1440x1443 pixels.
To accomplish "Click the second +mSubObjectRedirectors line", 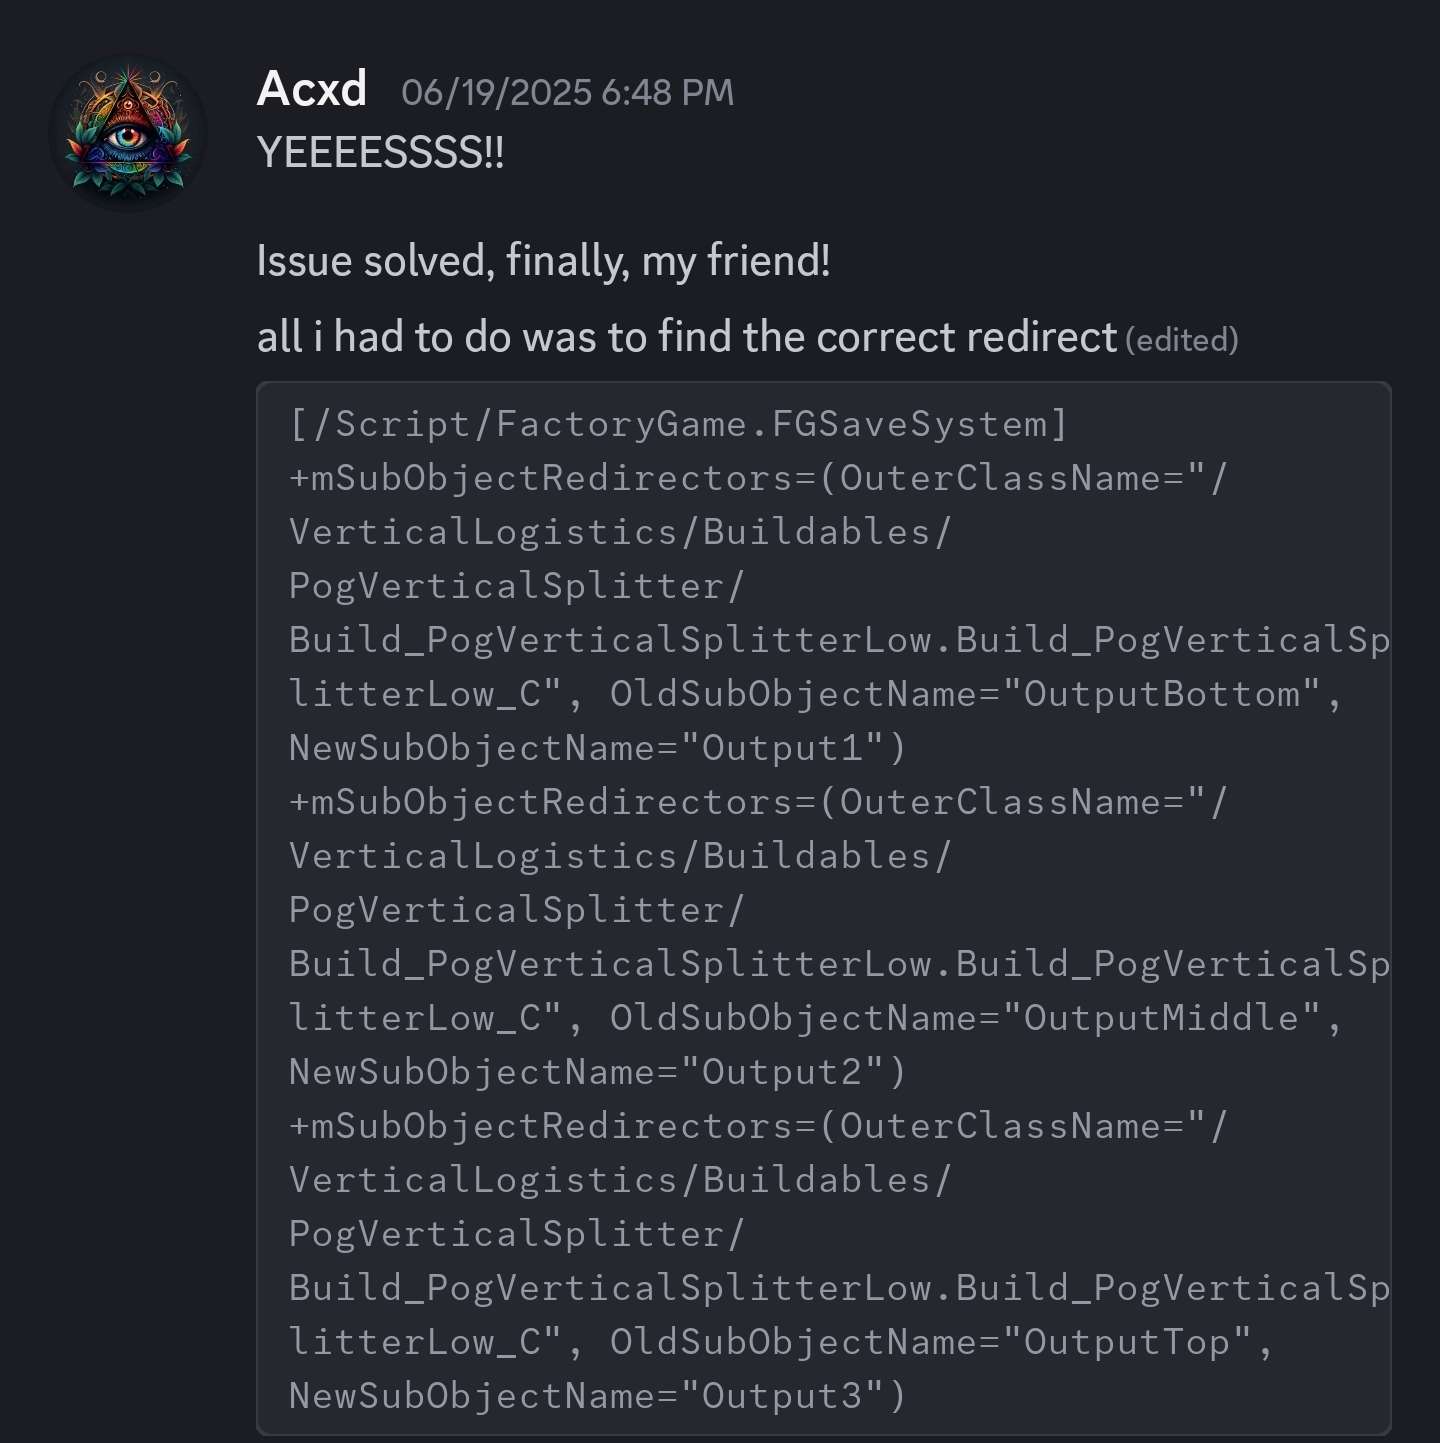I will pos(757,802).
